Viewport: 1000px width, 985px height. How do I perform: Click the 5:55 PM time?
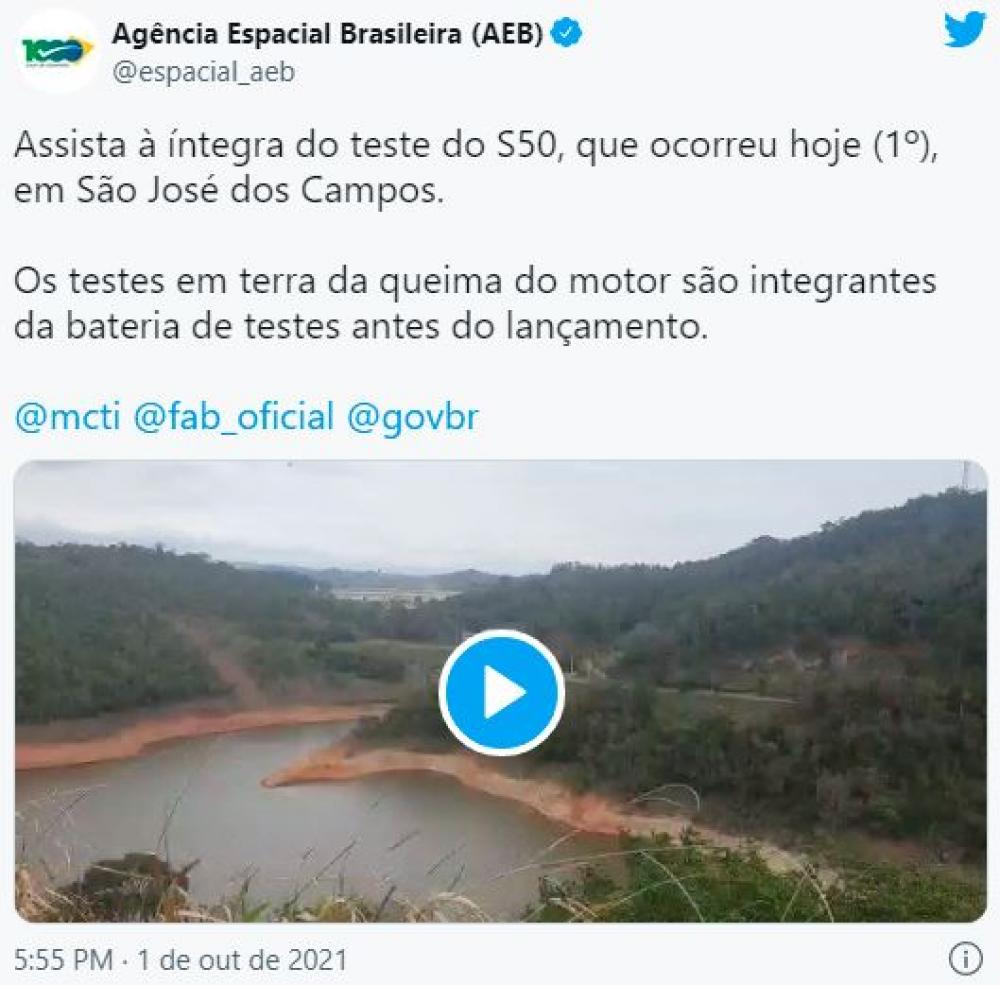pyautogui.click(x=63, y=960)
